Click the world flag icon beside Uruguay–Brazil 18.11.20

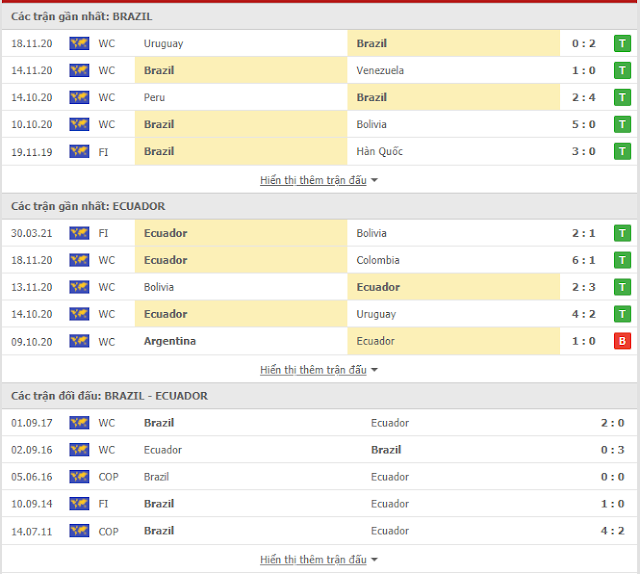79,43
